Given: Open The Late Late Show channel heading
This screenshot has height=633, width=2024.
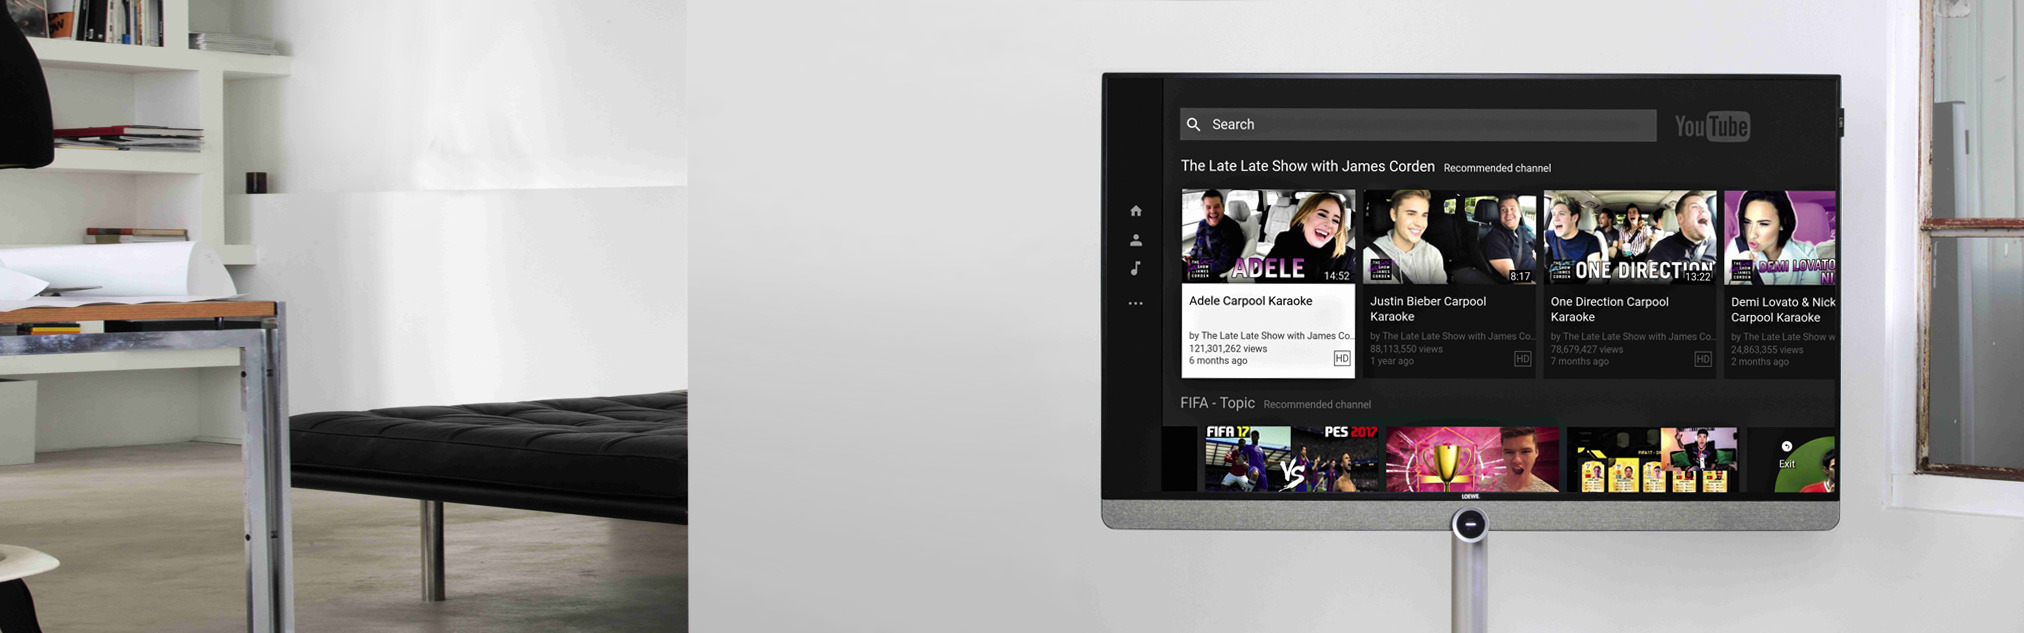Looking at the screenshot, I should pos(1307,166).
